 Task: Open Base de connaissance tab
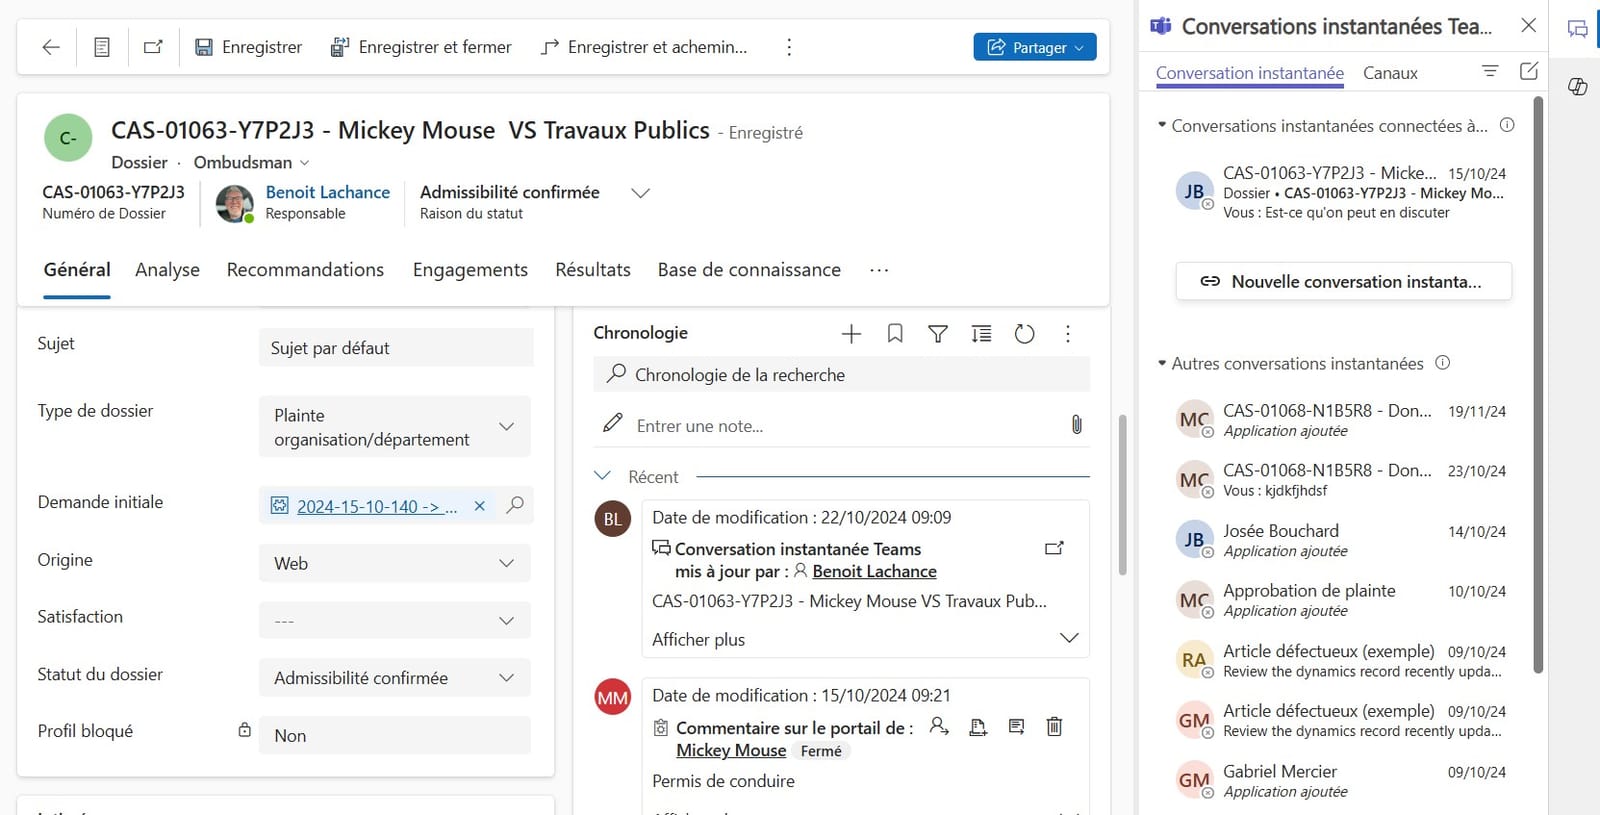(x=749, y=270)
